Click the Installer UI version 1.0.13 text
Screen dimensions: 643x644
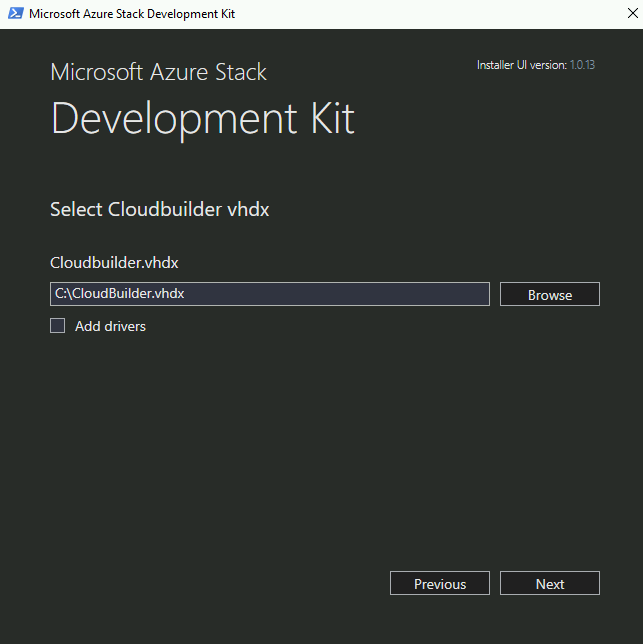[535, 65]
